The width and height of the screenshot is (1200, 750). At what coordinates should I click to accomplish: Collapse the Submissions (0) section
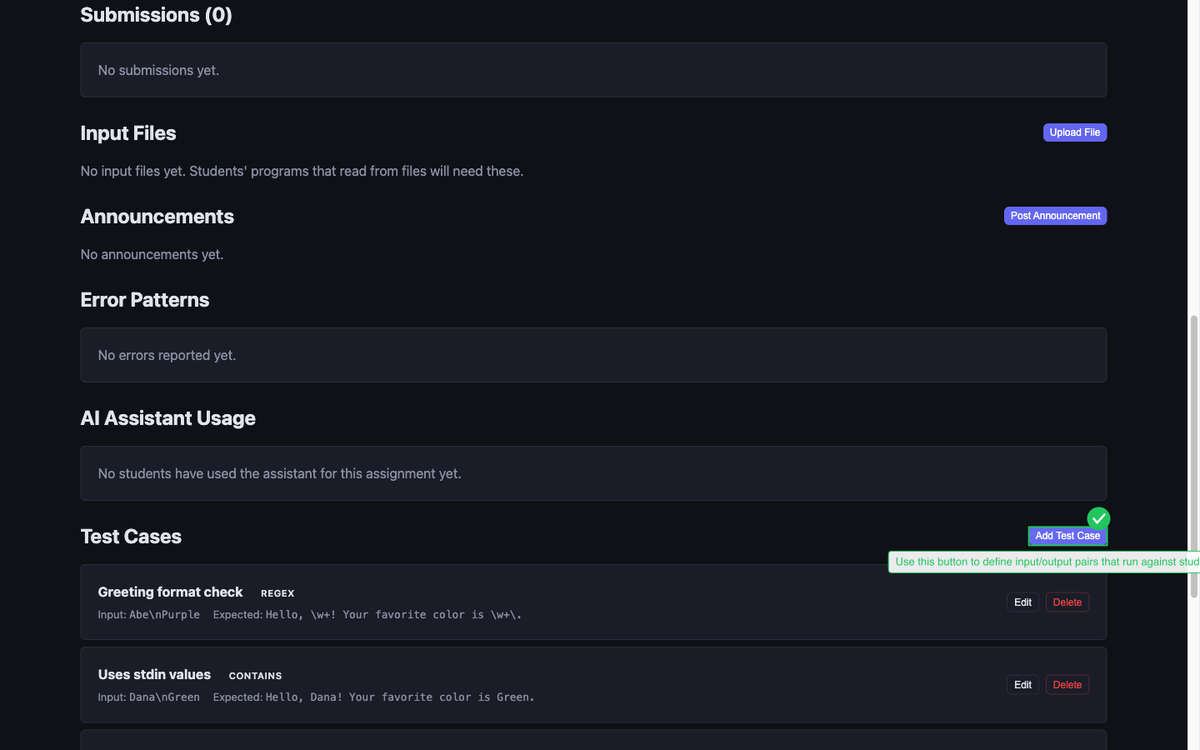155,14
